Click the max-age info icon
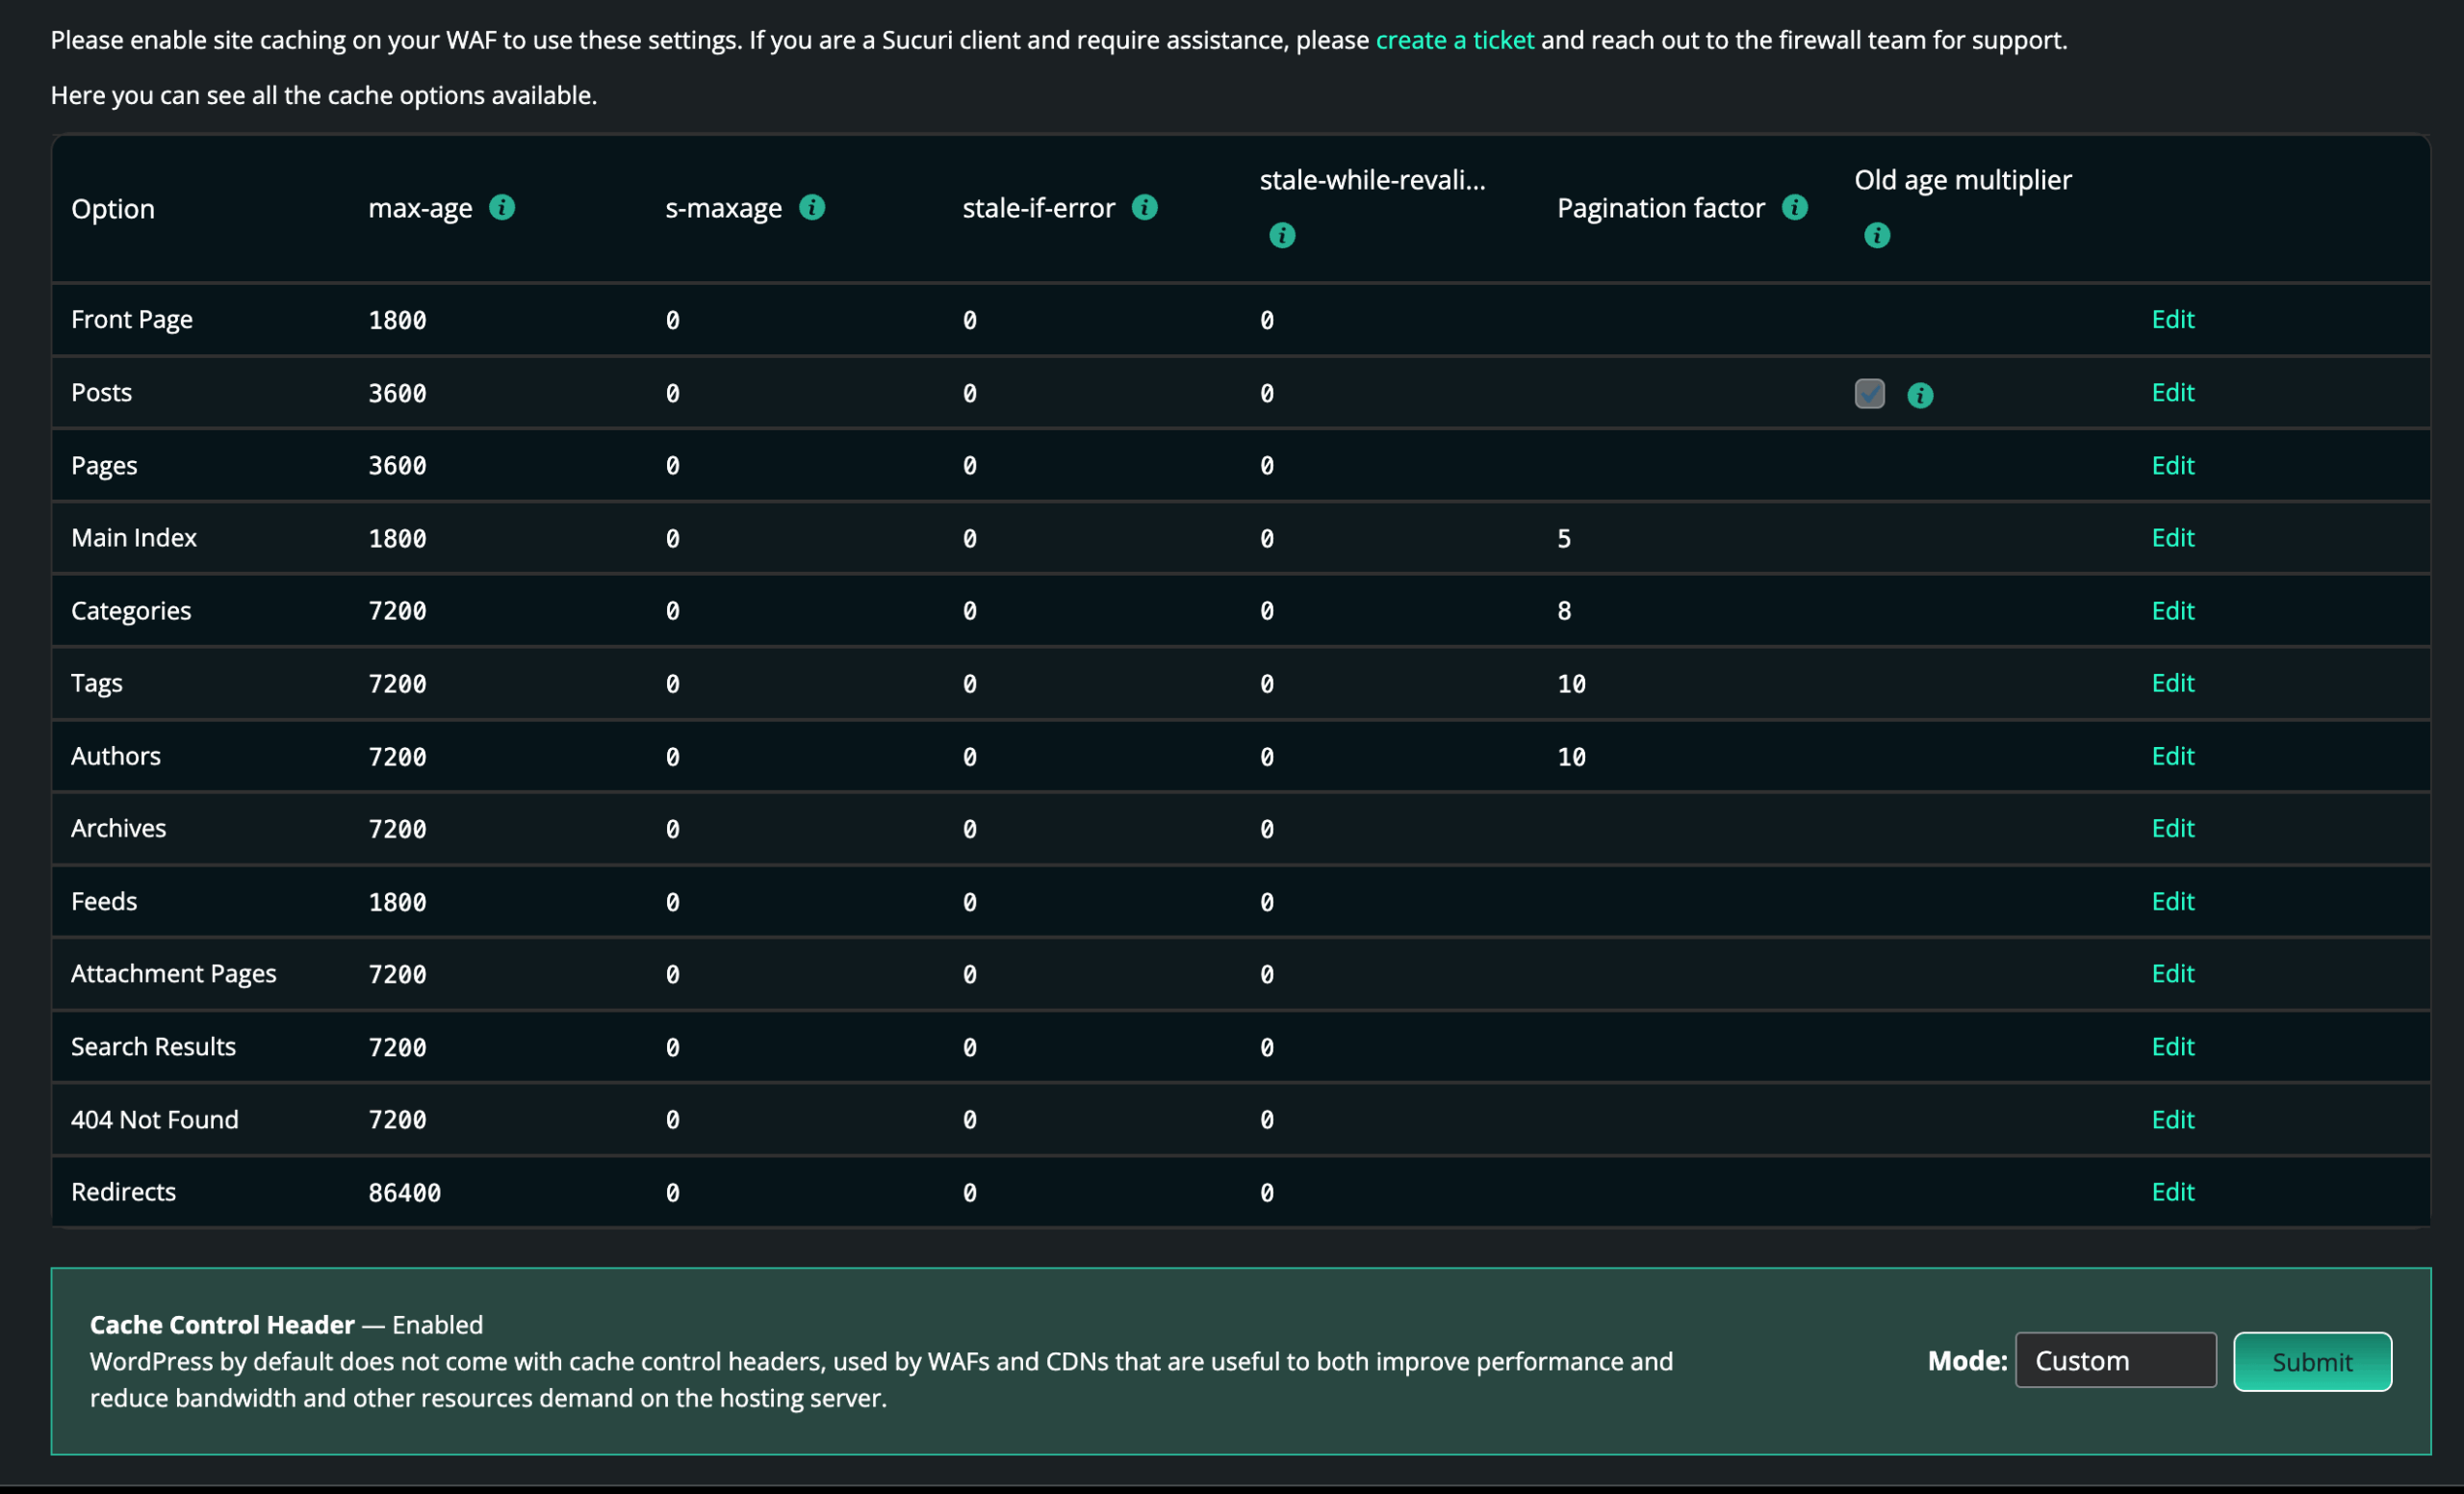 [502, 207]
